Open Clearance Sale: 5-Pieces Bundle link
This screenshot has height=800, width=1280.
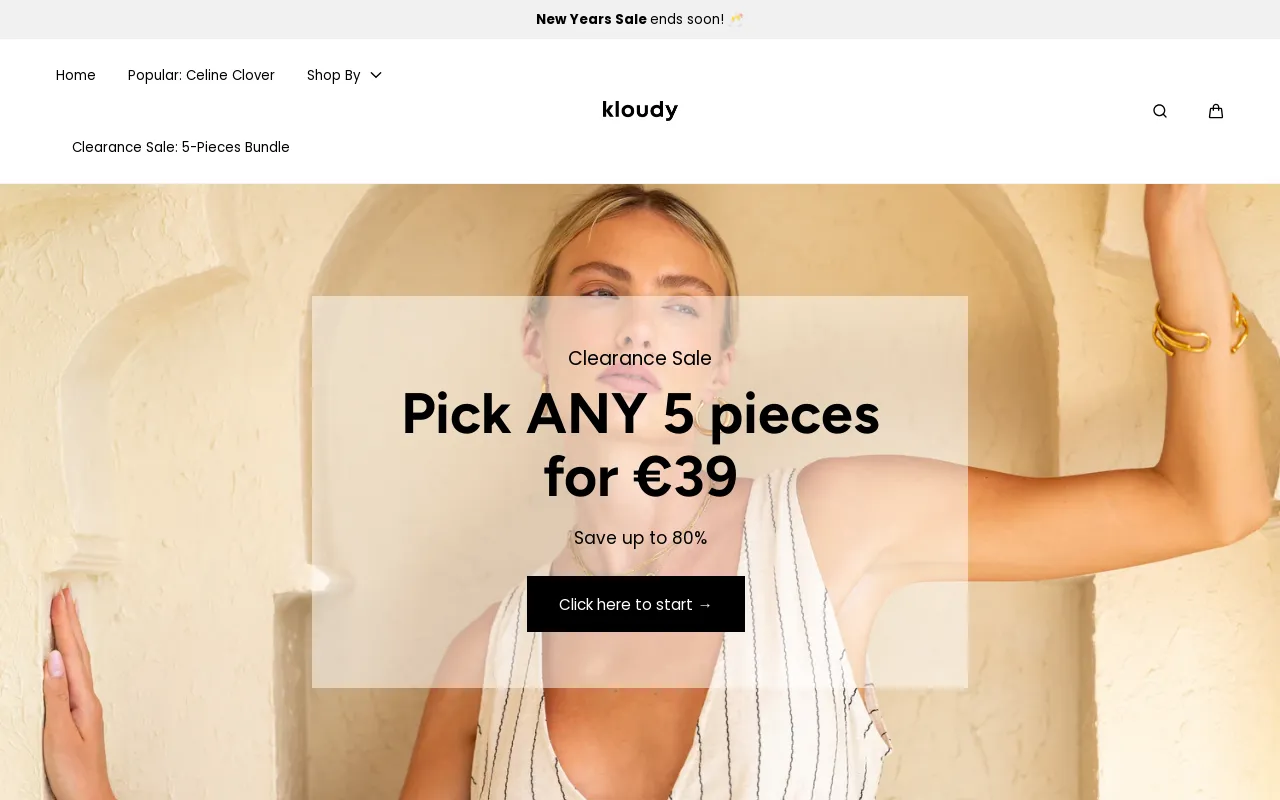[x=181, y=146]
